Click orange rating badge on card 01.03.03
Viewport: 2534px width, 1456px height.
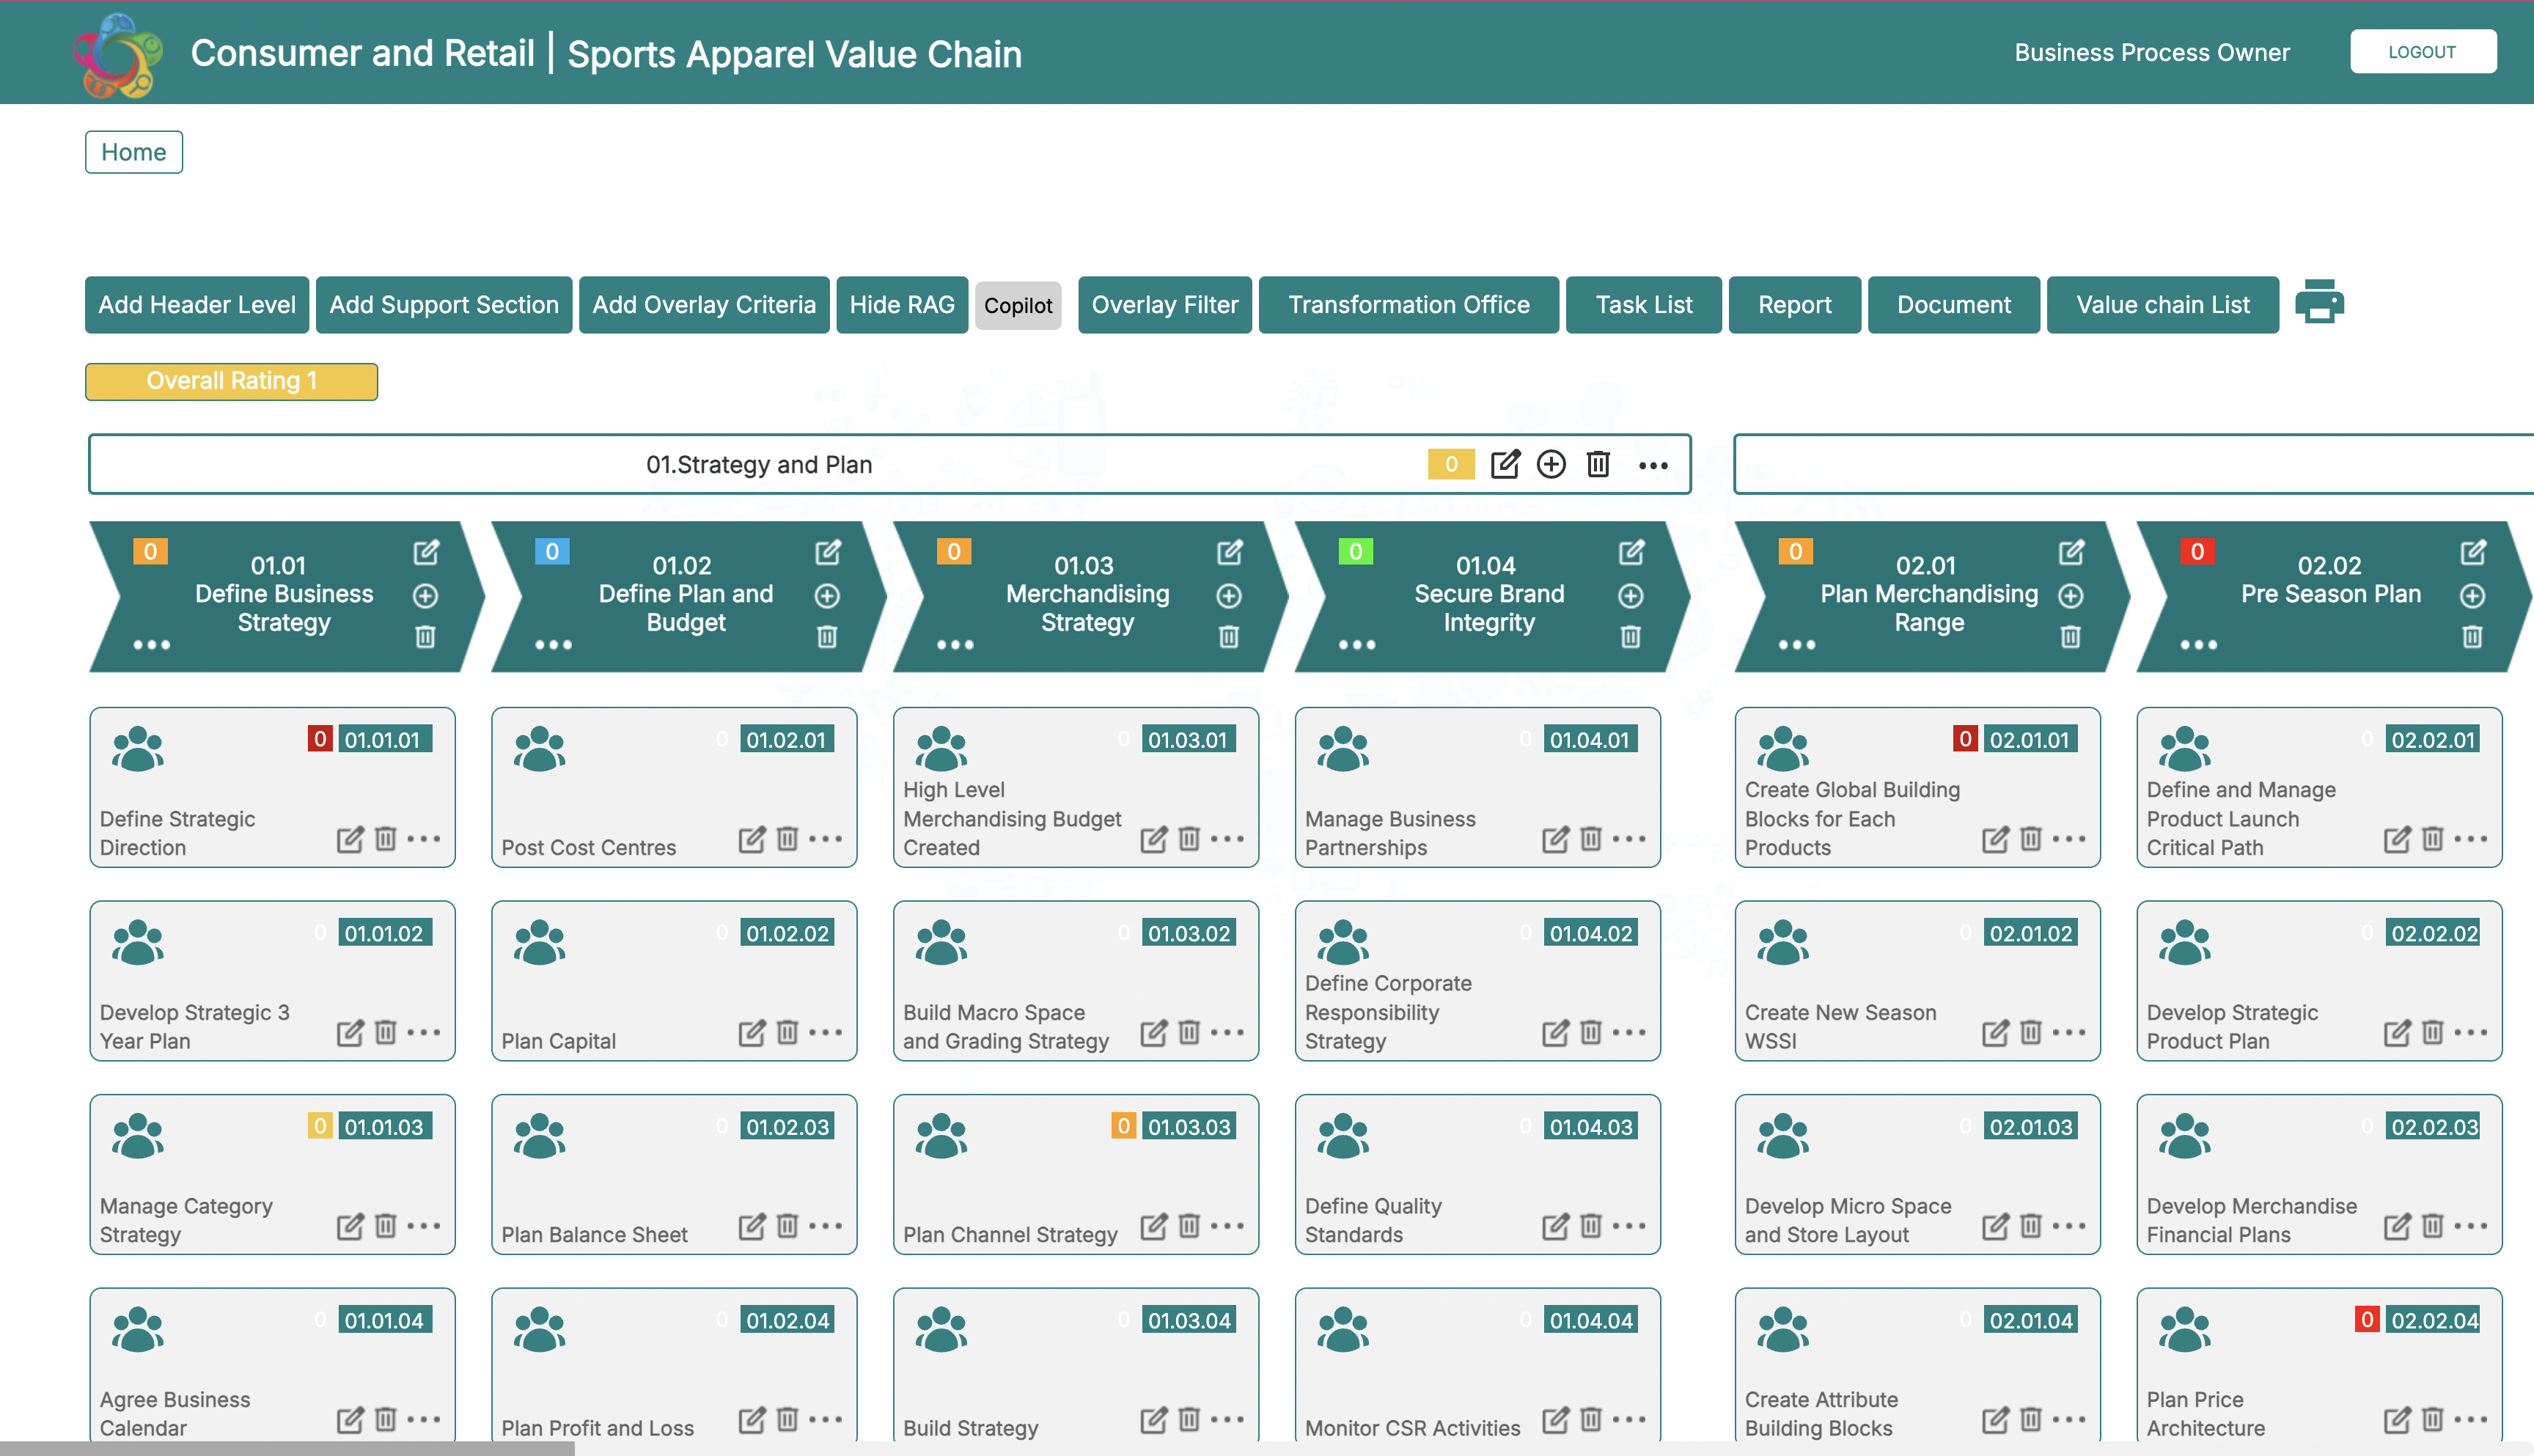tap(1124, 1126)
